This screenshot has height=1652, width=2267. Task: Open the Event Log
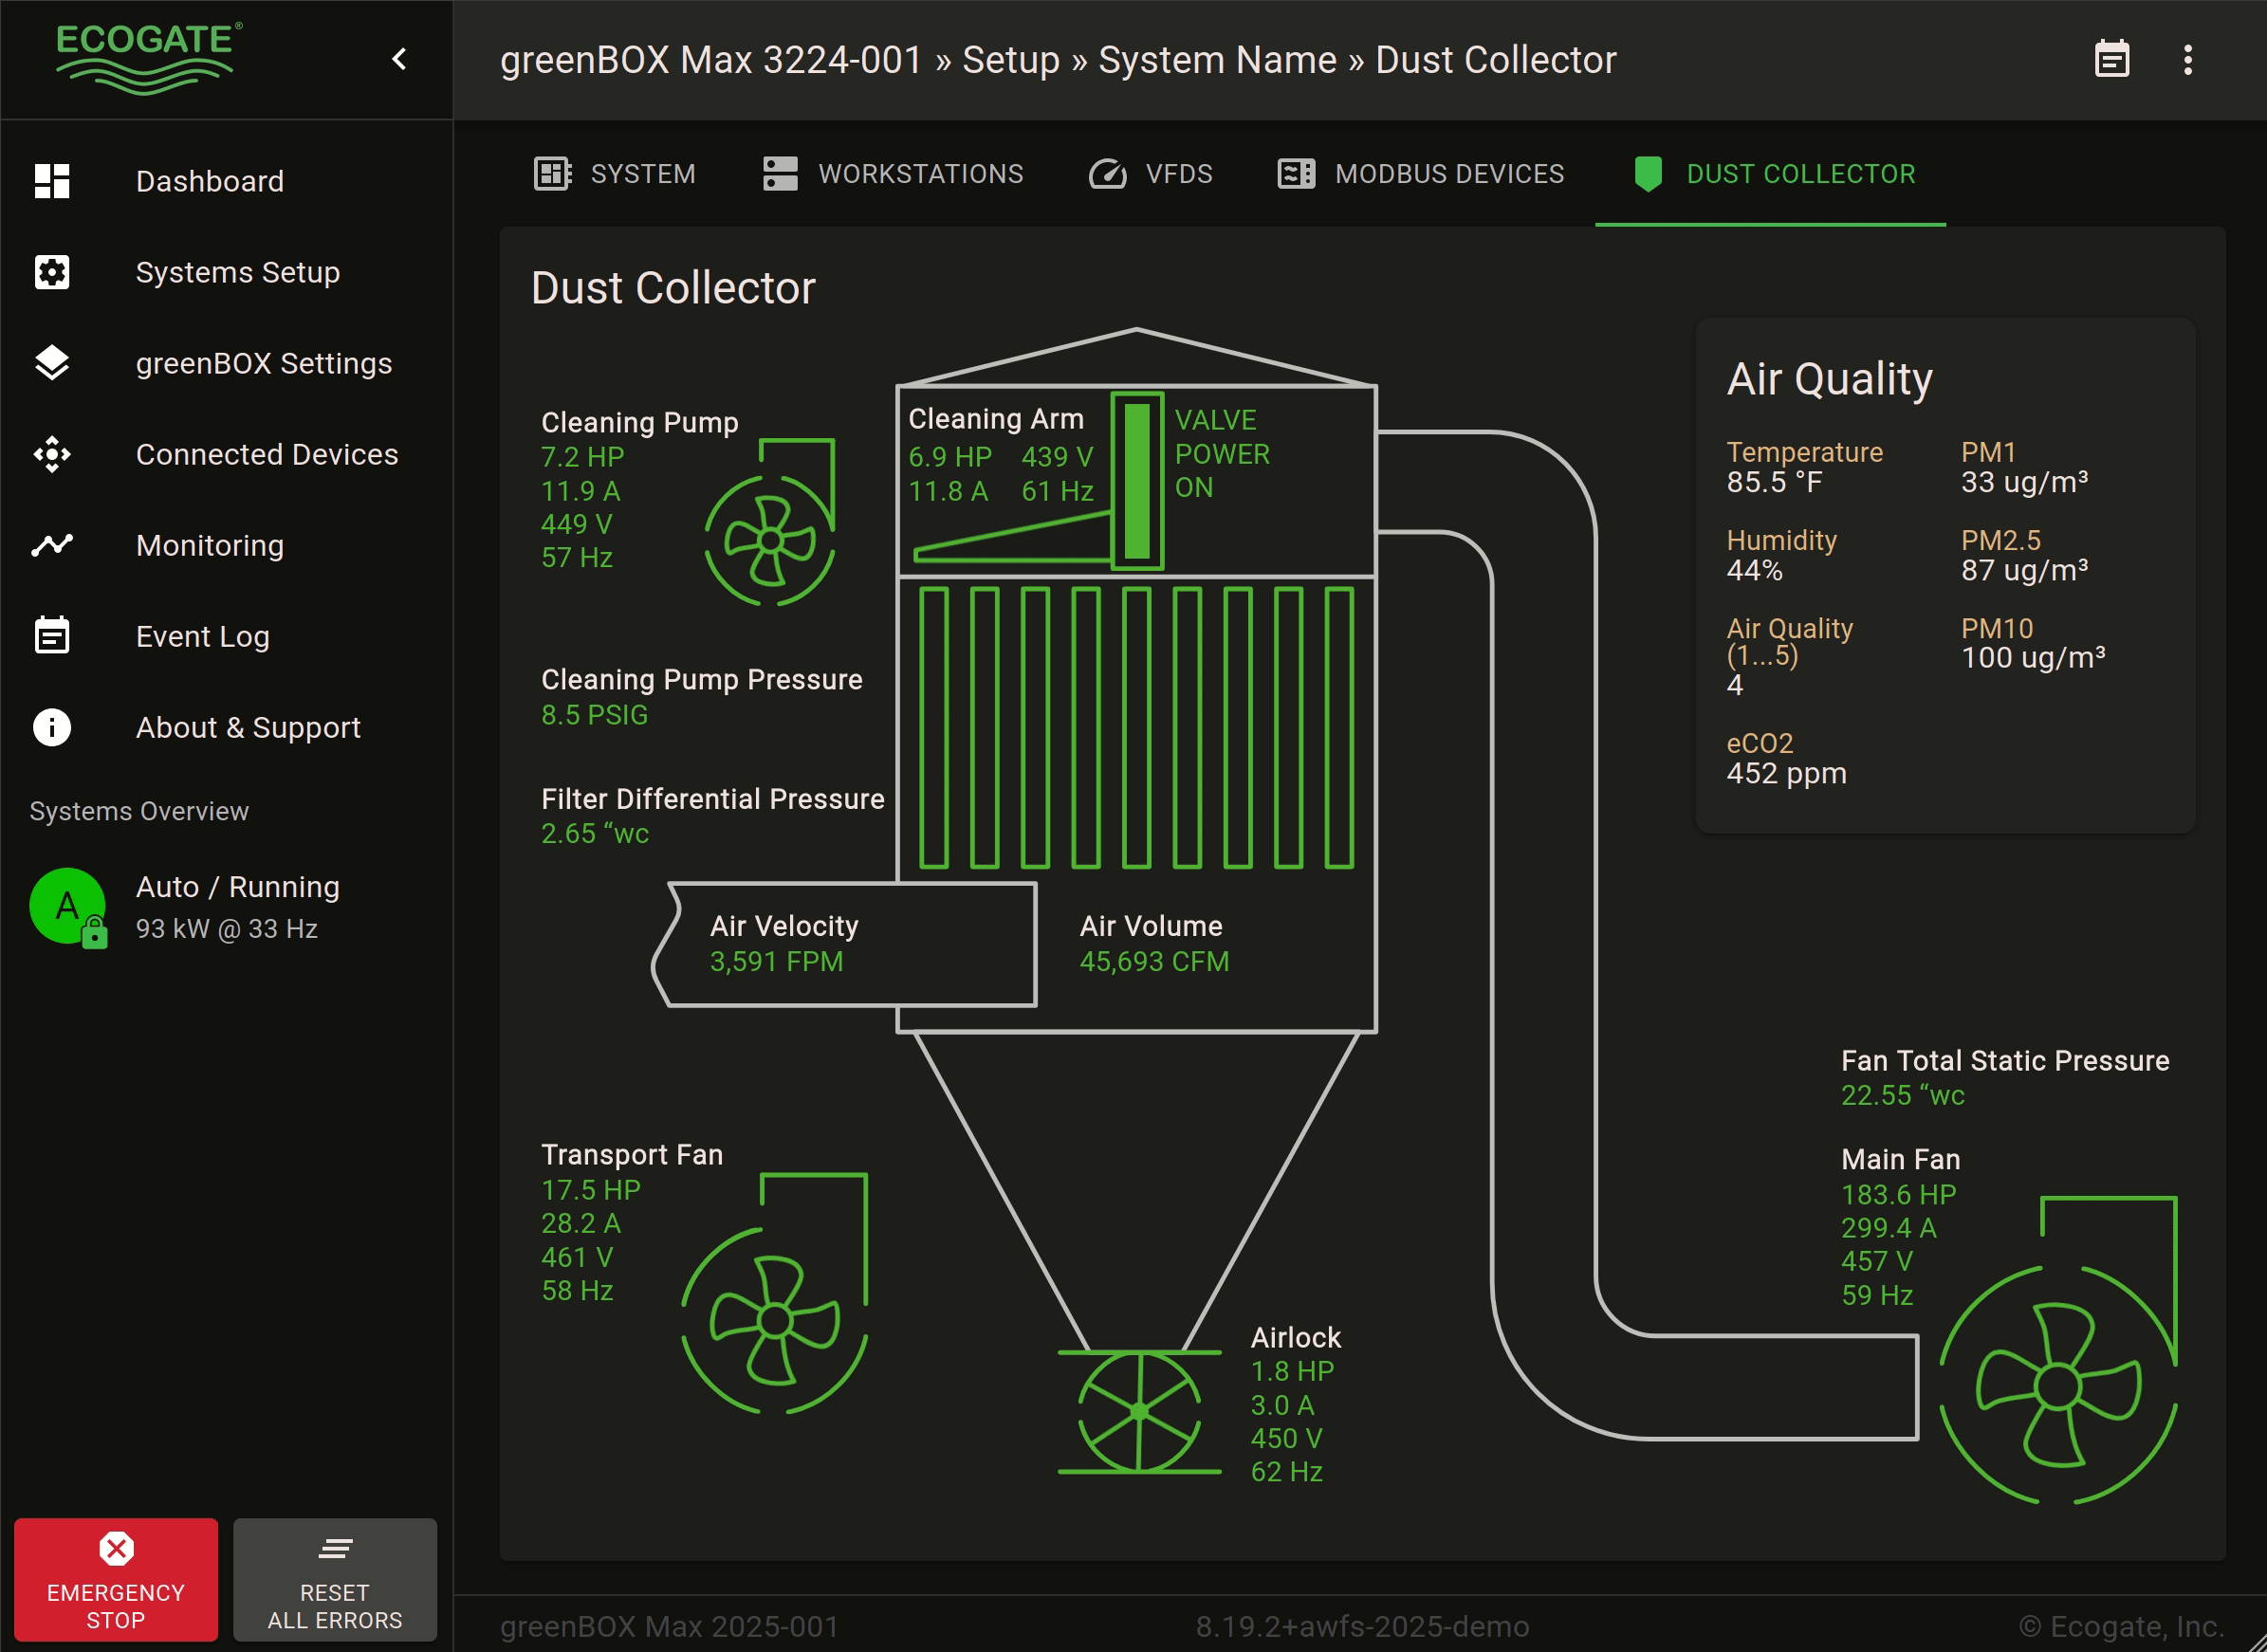(202, 636)
